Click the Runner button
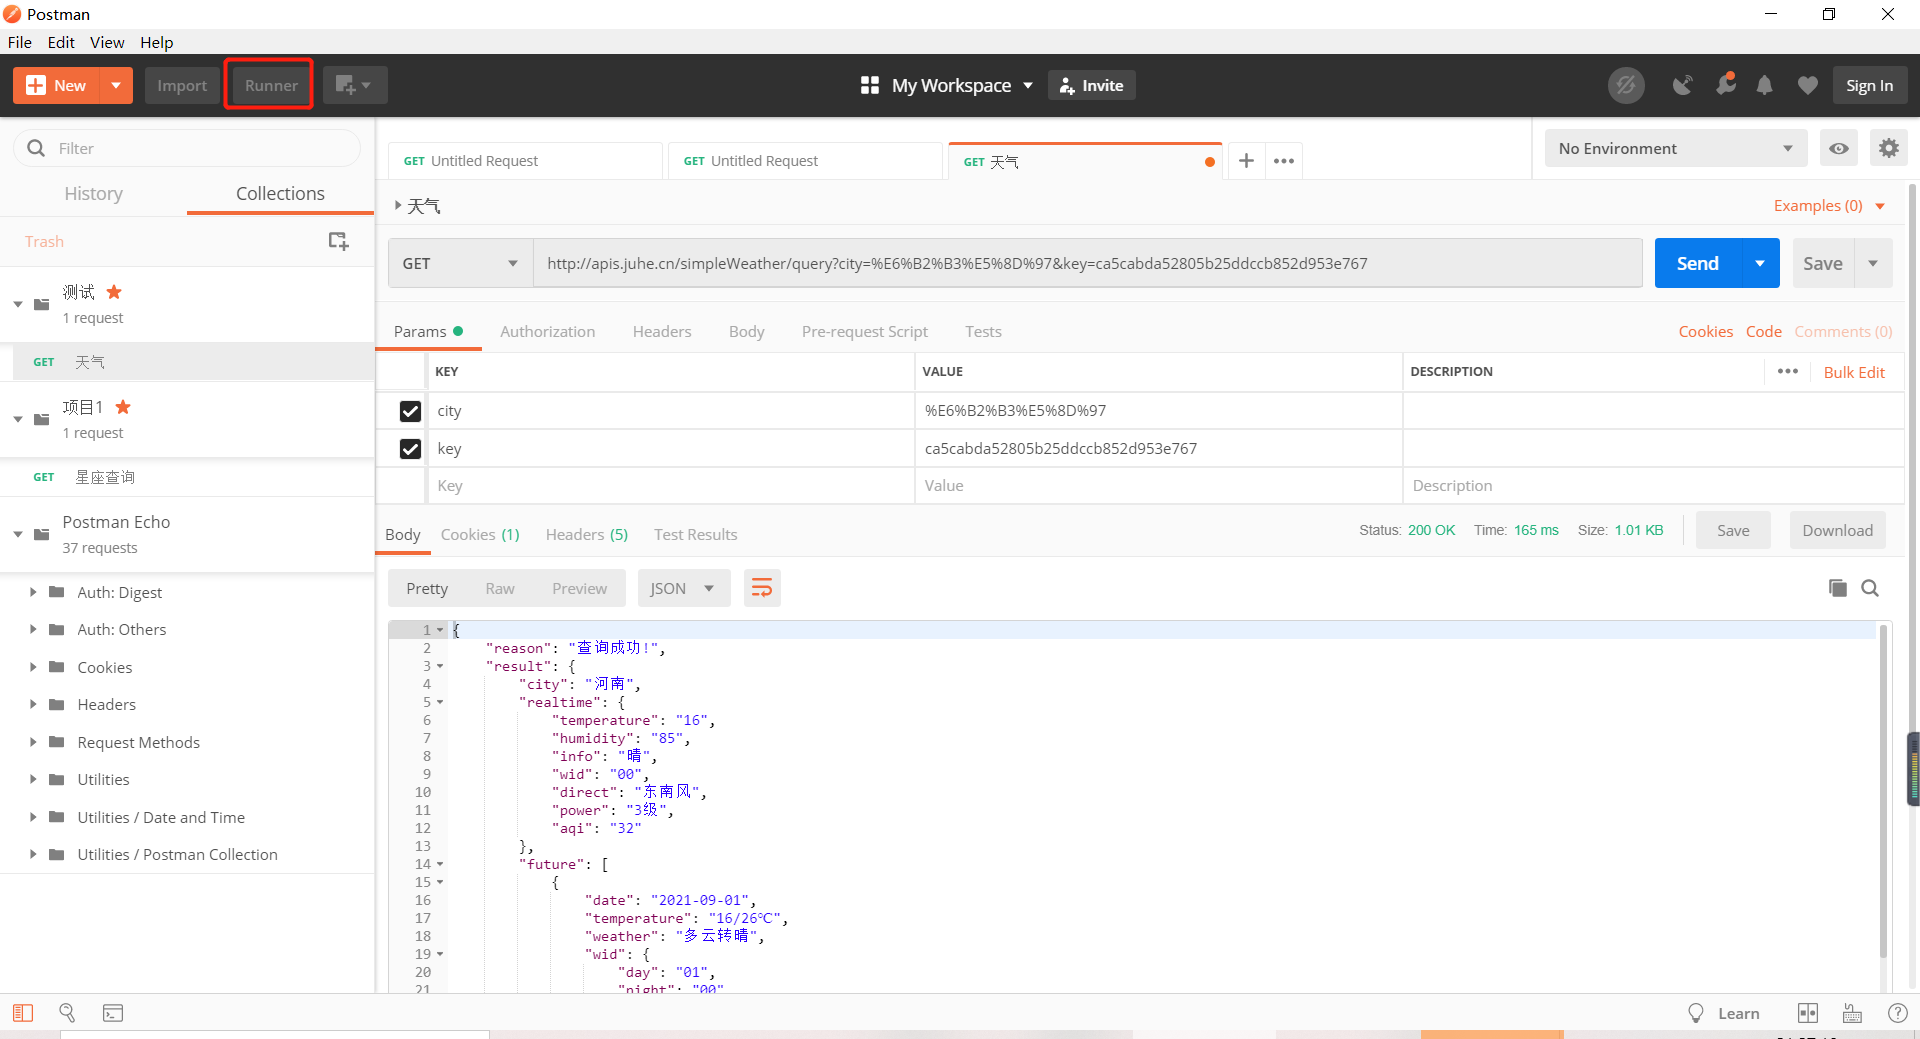The width and height of the screenshot is (1920, 1039). click(271, 85)
